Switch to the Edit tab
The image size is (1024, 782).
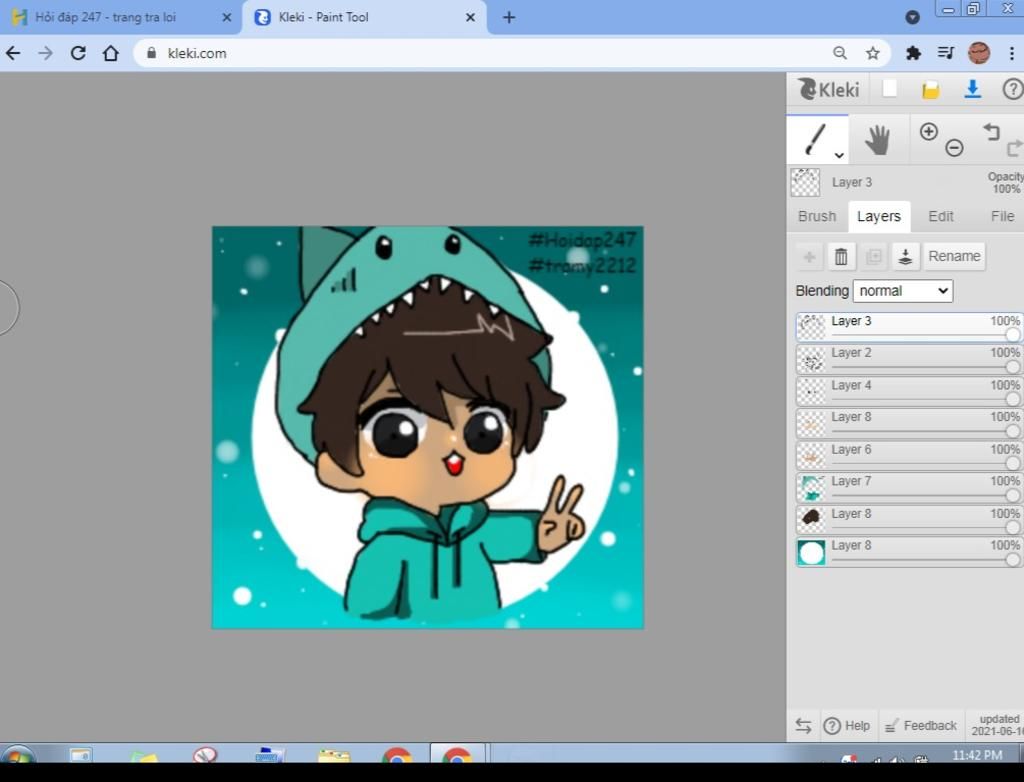pos(940,216)
